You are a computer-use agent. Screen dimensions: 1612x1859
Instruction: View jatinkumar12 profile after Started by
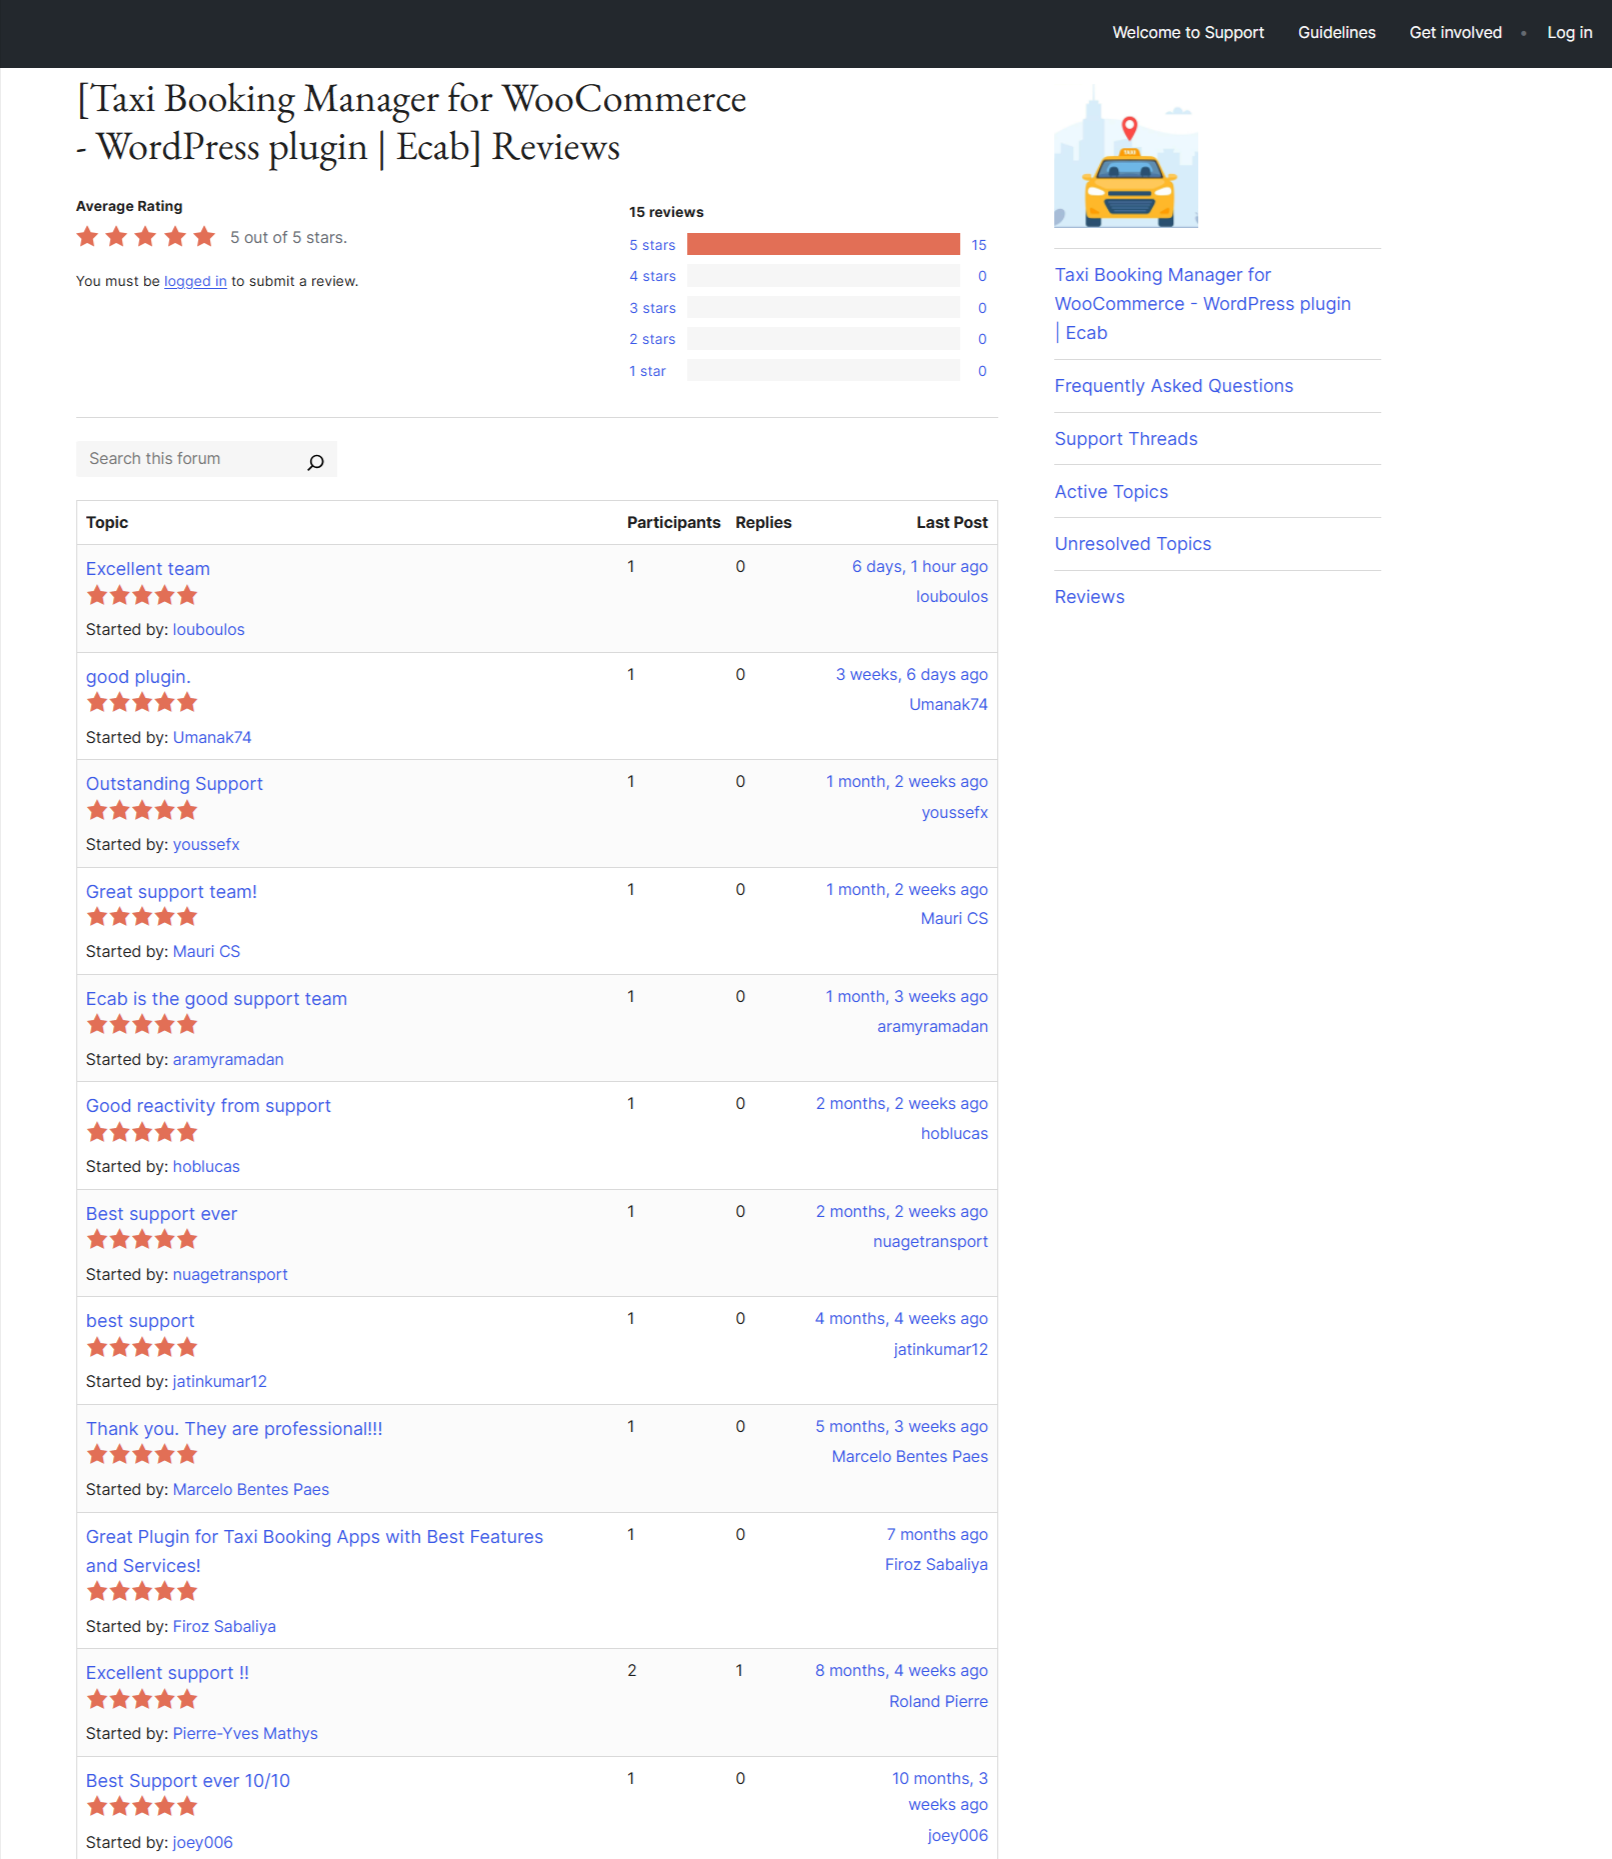[x=220, y=1382]
